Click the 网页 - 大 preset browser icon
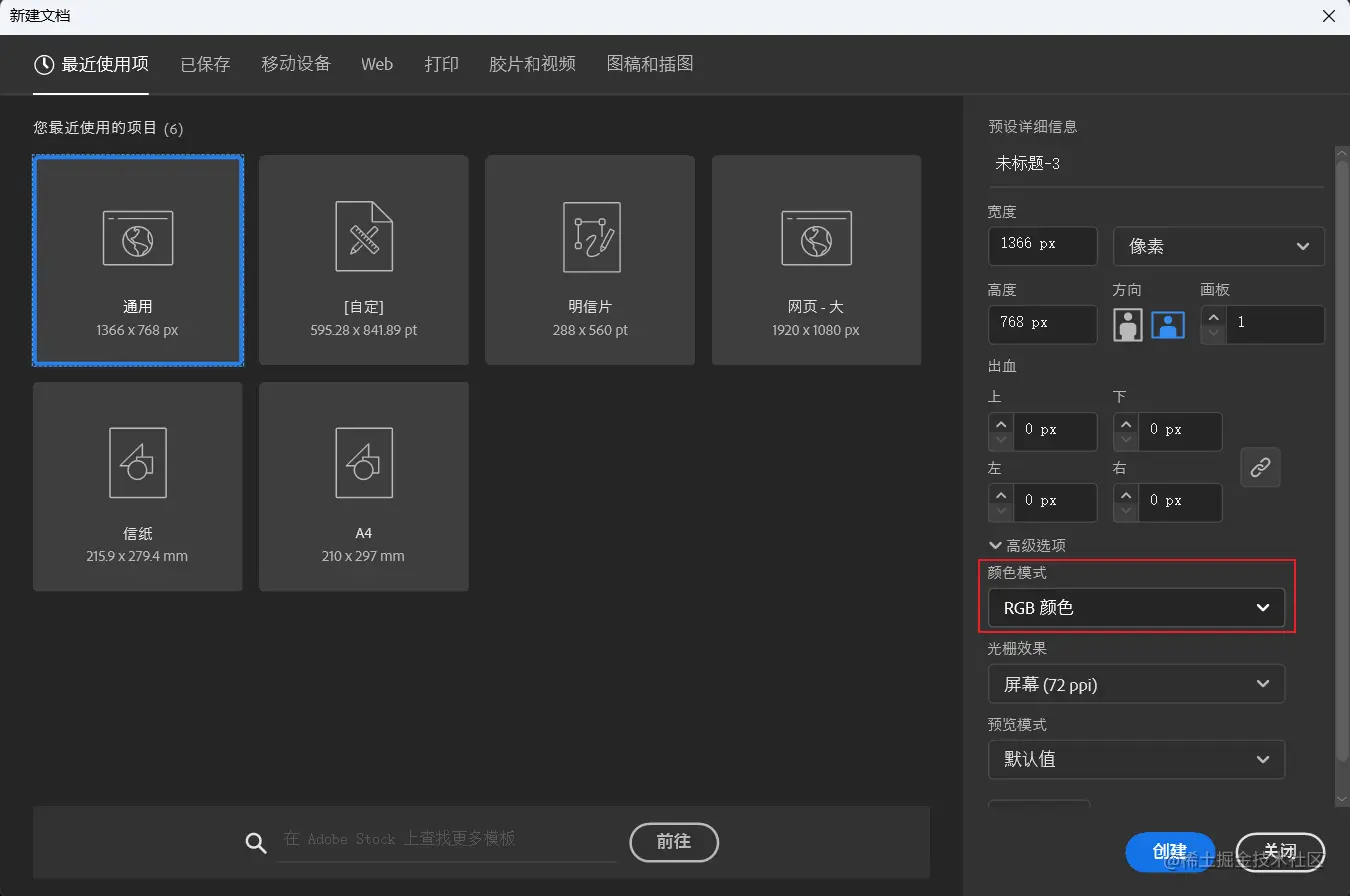1350x896 pixels. [x=815, y=237]
